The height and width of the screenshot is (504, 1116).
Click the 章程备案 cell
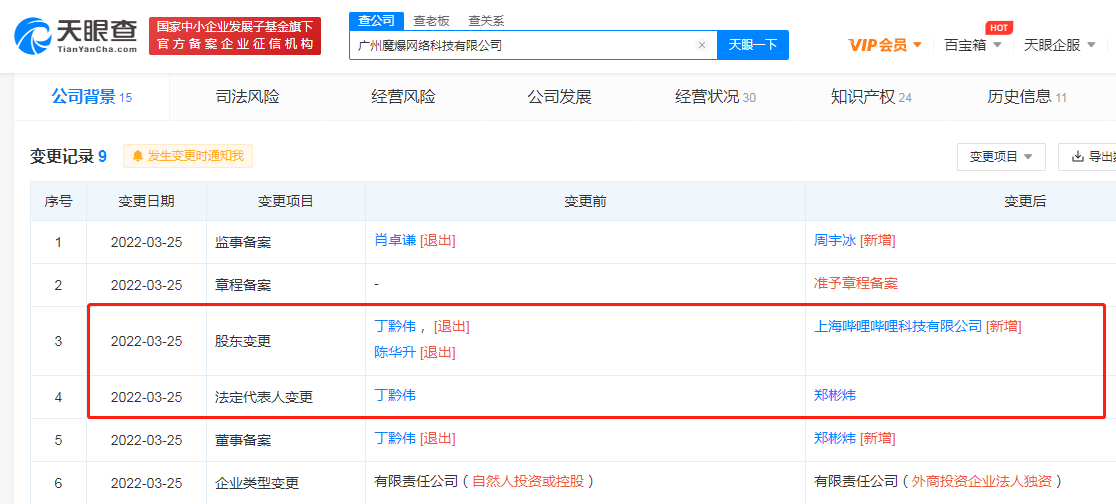click(285, 285)
